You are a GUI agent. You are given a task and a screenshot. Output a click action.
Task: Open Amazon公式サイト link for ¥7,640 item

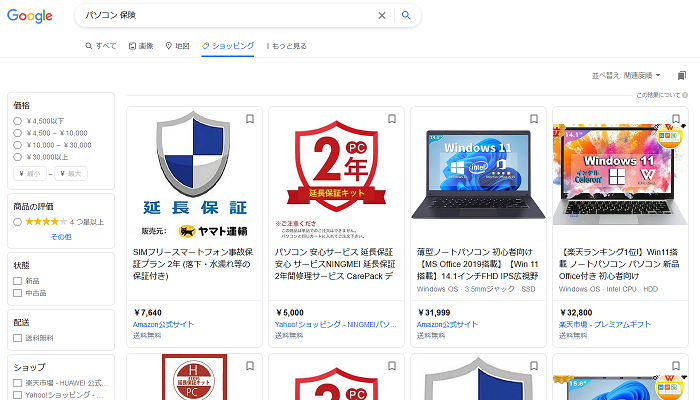163,325
